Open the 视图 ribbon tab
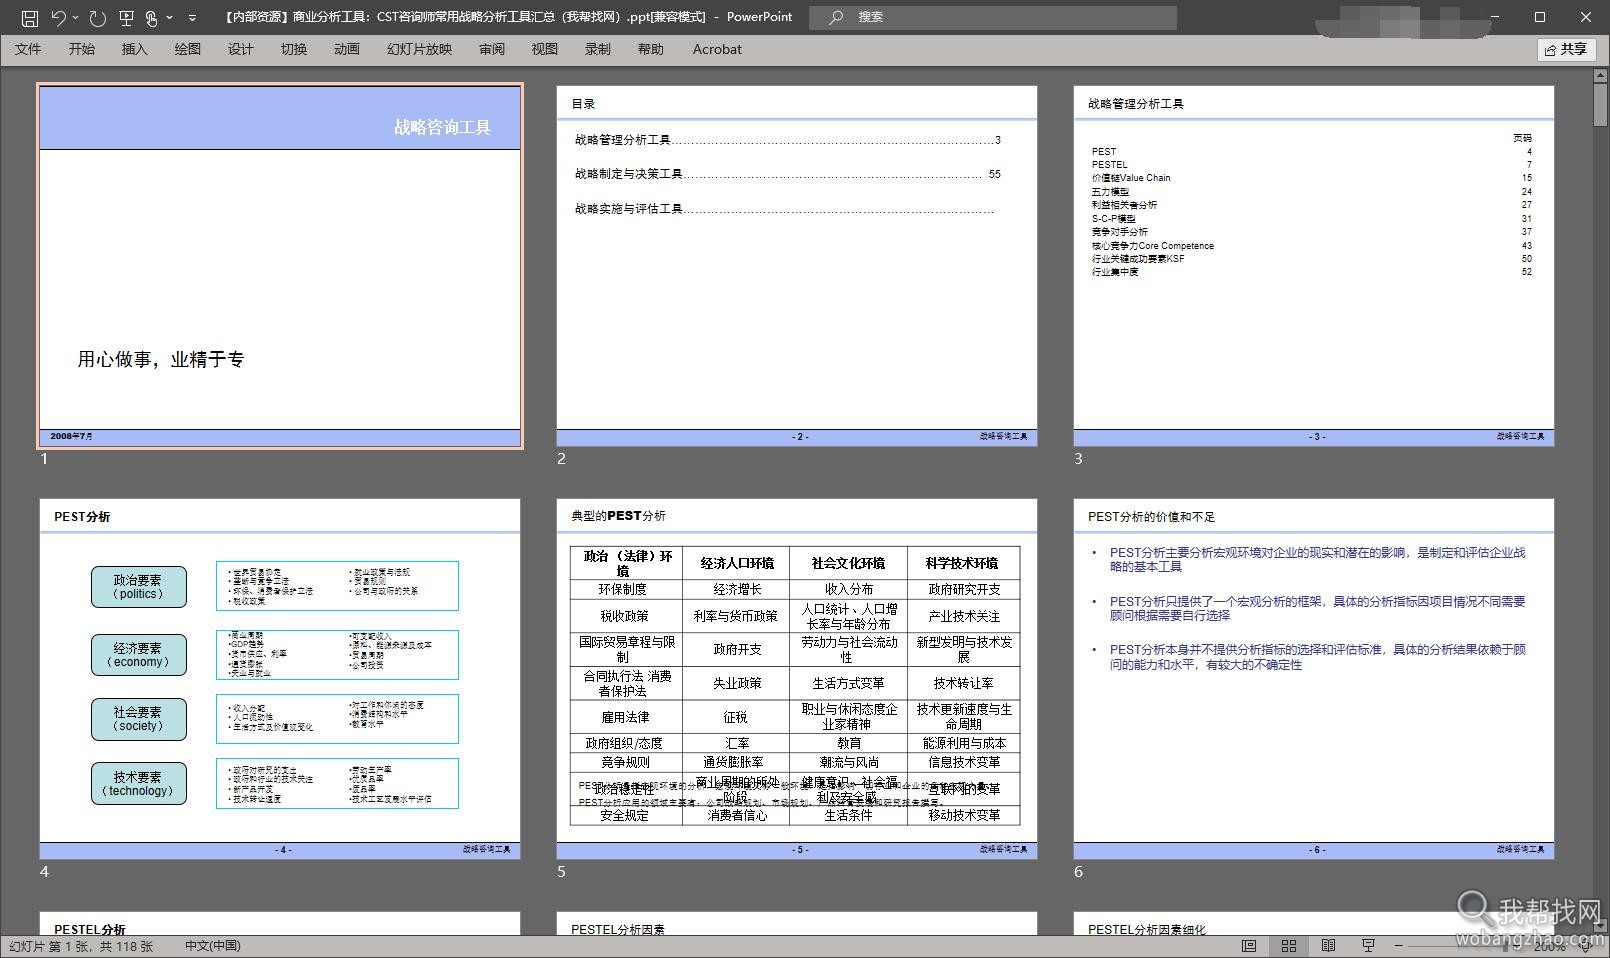This screenshot has height=958, width=1610. point(544,49)
